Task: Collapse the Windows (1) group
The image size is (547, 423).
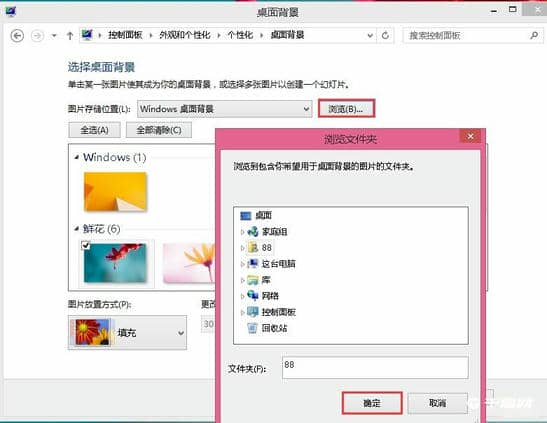Action: point(76,158)
